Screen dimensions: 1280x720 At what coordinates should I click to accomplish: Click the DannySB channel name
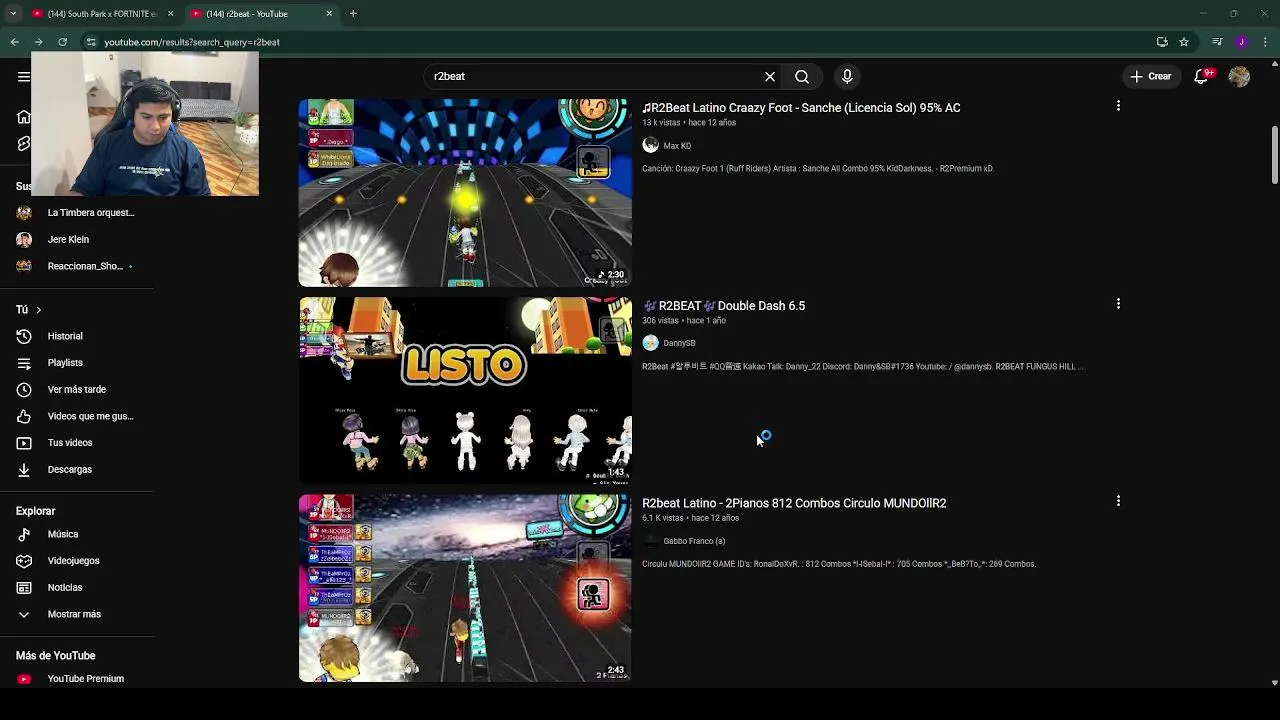click(x=679, y=343)
